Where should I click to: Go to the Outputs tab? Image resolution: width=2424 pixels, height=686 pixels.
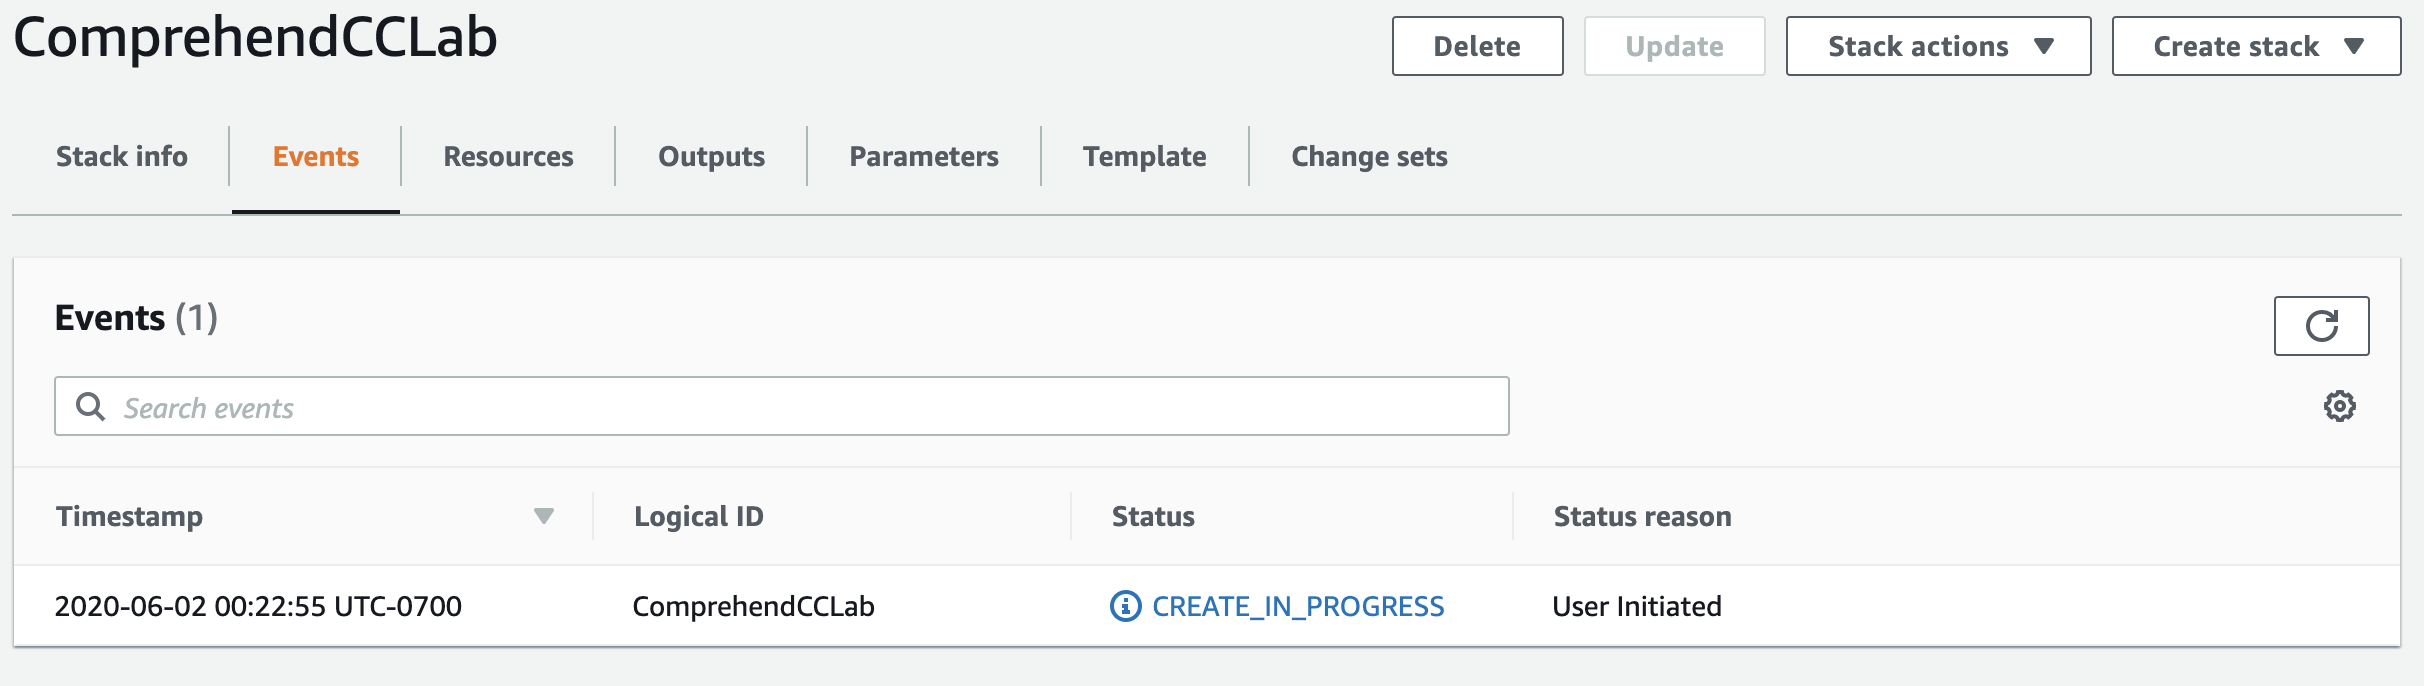coord(711,156)
